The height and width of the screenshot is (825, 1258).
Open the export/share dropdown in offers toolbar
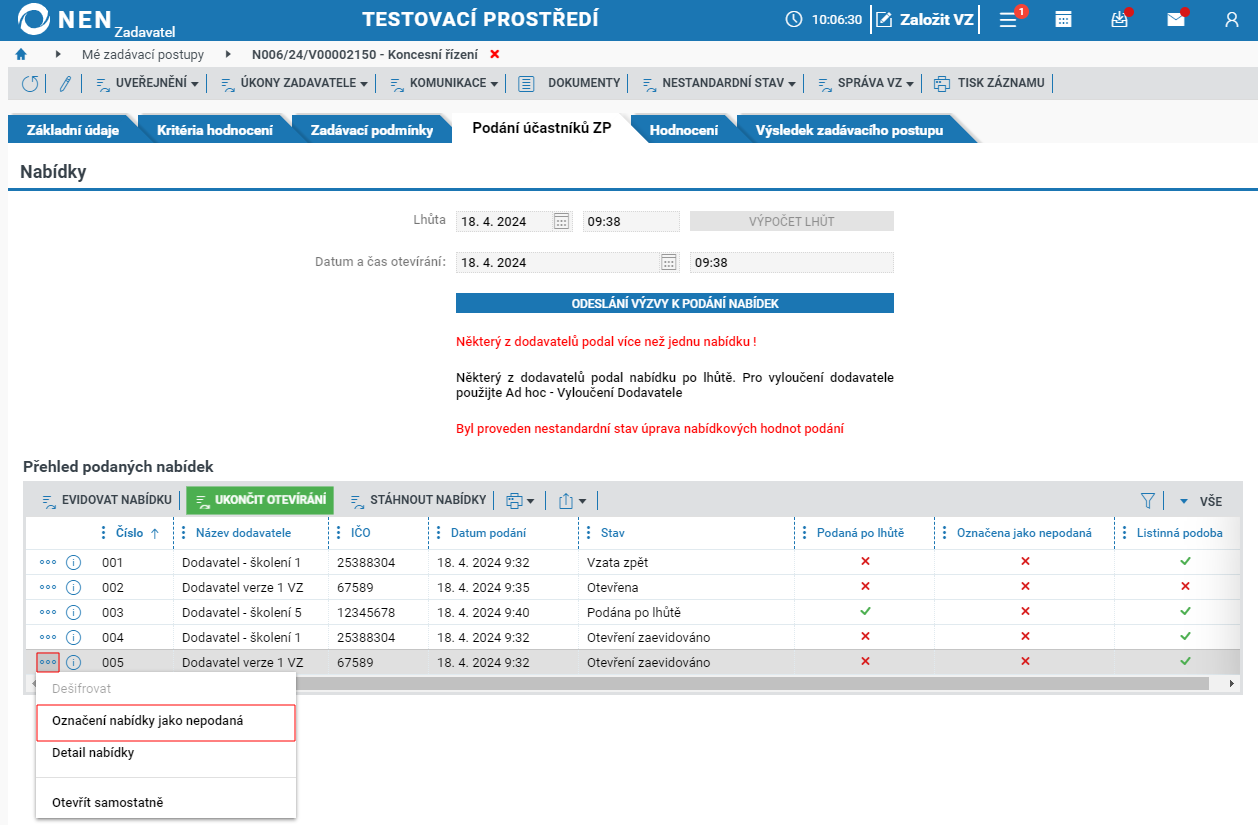[x=572, y=500]
